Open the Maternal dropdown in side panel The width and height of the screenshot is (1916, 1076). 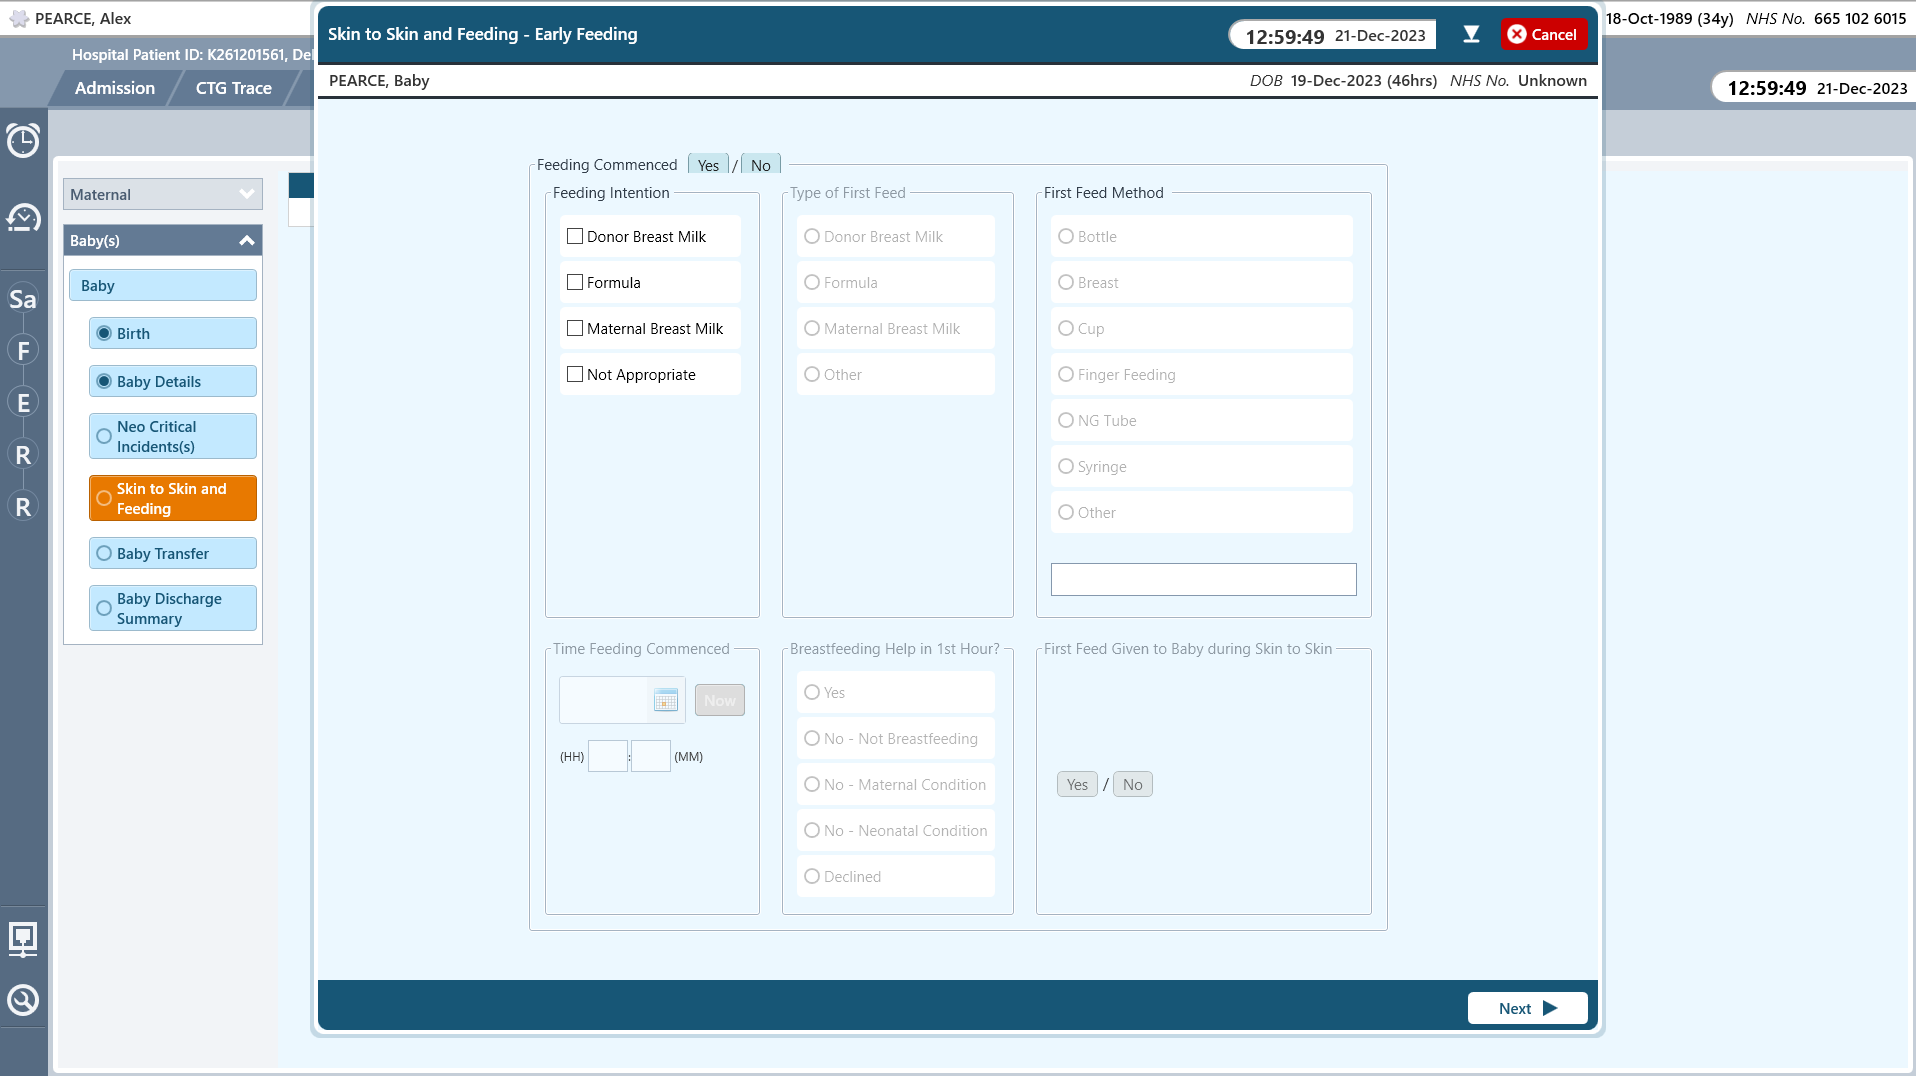click(163, 194)
